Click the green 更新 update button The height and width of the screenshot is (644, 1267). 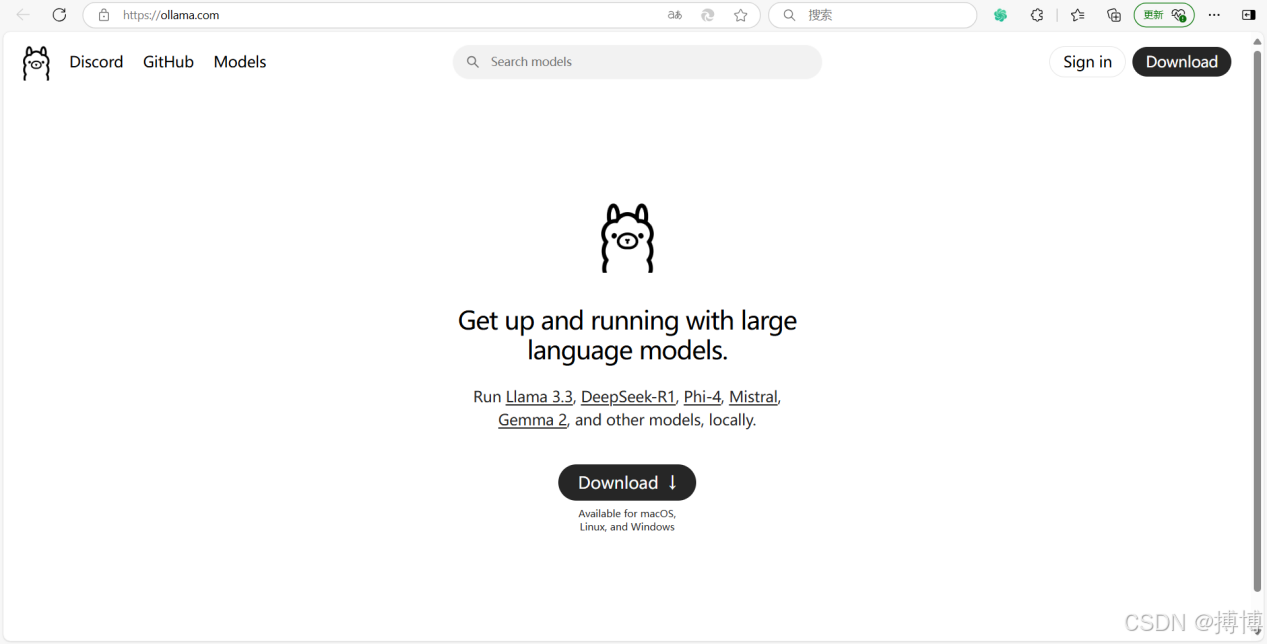click(1164, 15)
